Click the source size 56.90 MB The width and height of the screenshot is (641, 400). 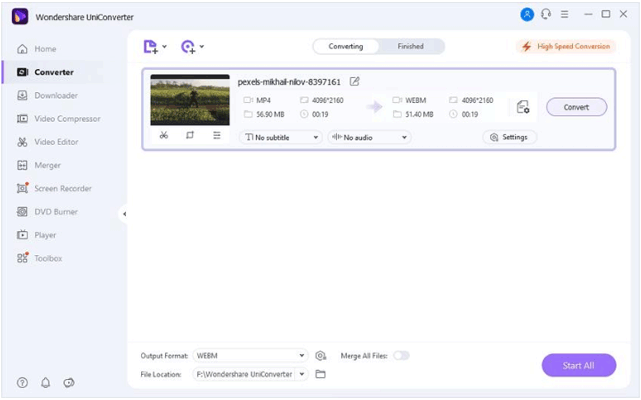270,115
